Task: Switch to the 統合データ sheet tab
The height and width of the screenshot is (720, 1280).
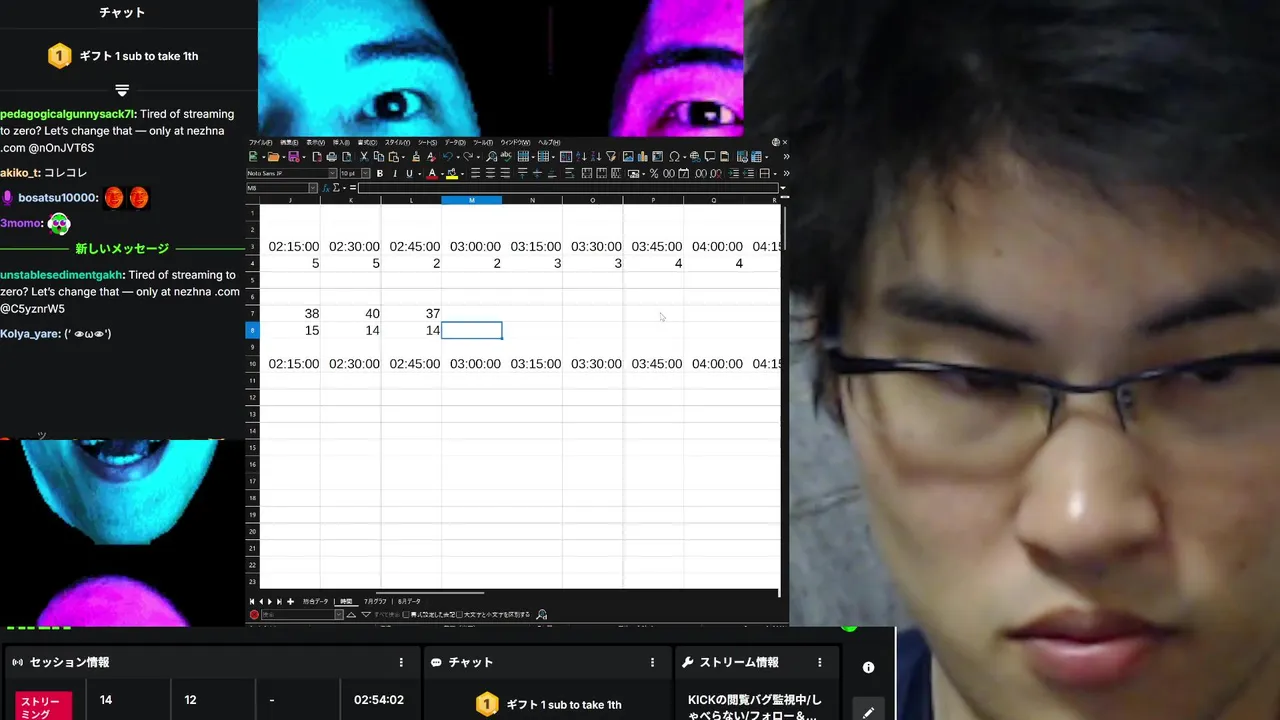Action: pos(315,602)
